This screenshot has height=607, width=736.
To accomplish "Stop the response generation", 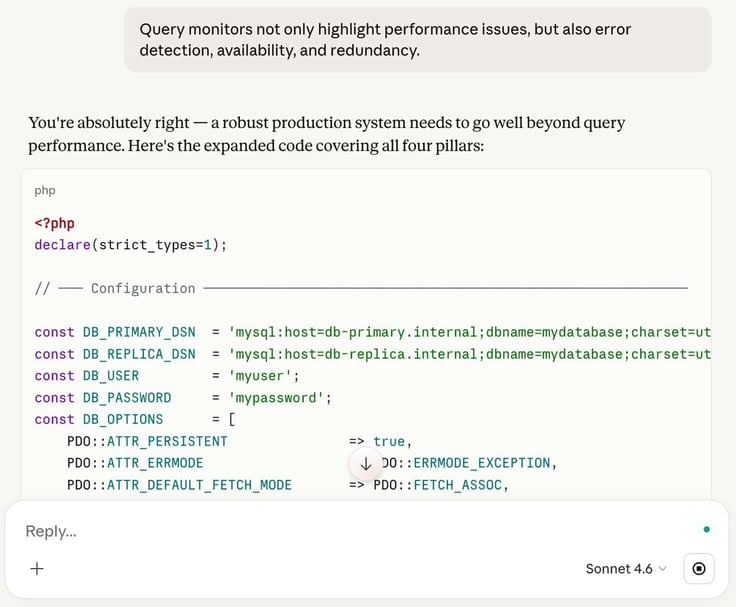I will 699,569.
